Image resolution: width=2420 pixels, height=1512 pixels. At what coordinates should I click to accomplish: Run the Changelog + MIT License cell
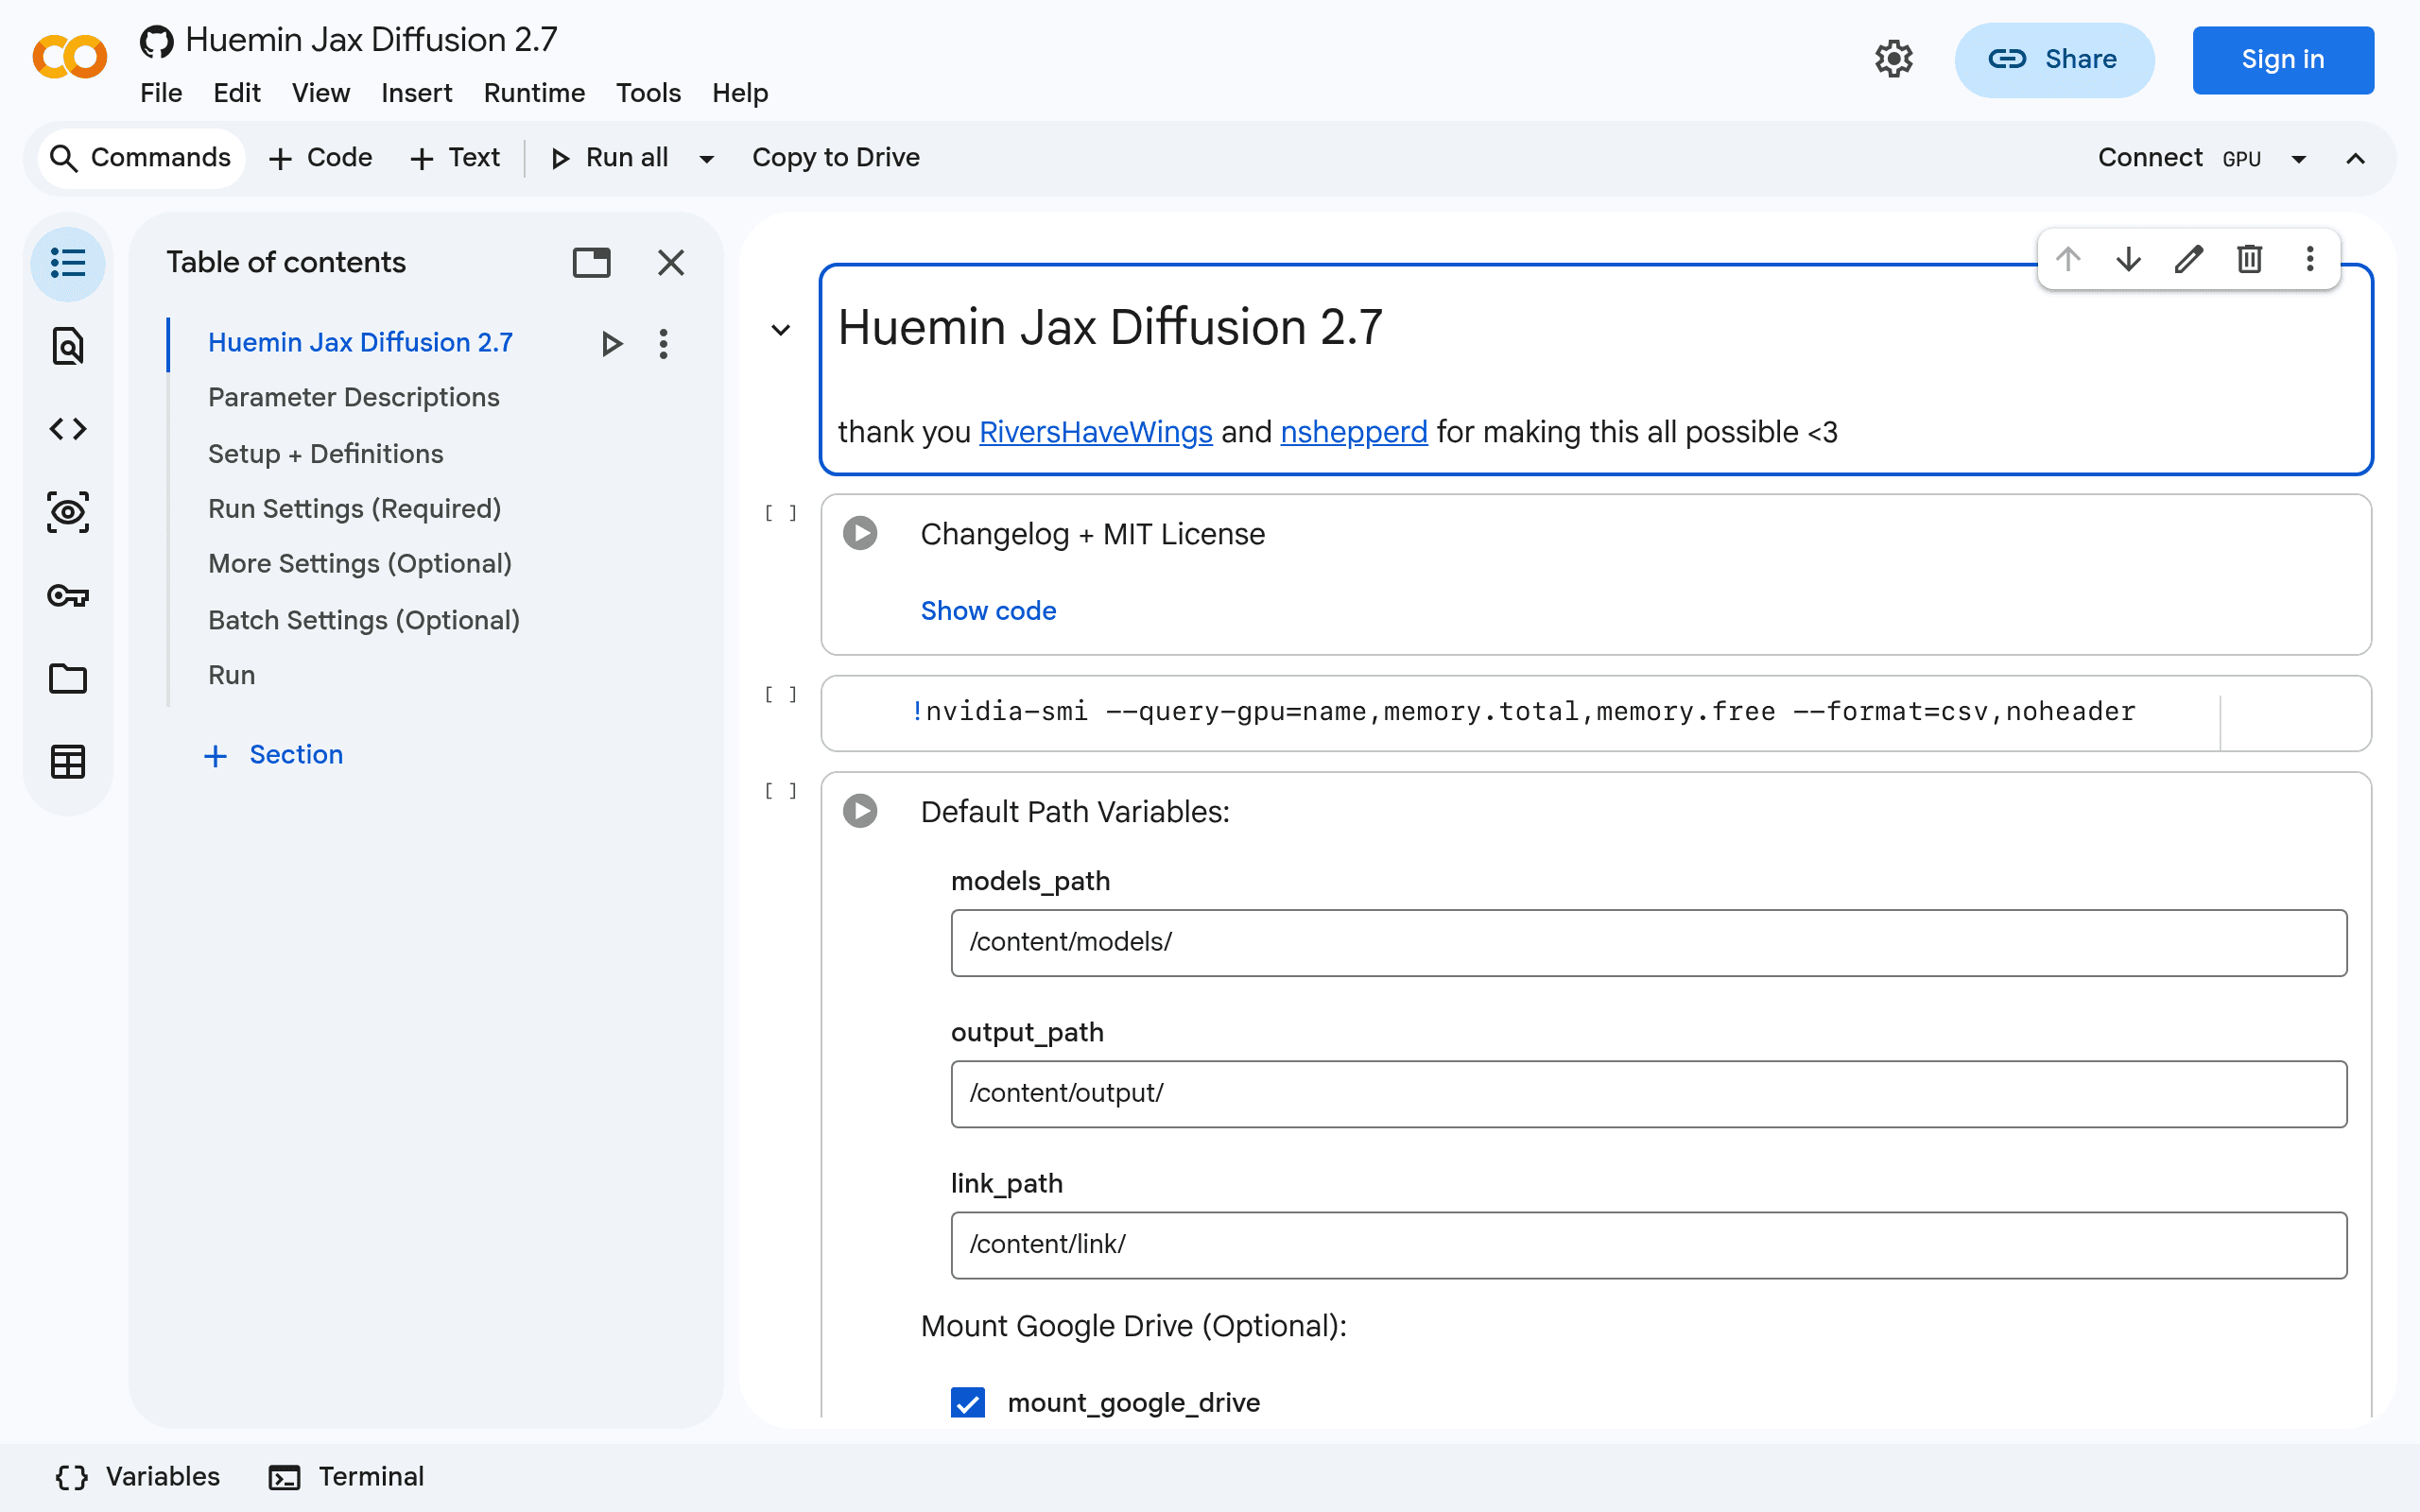(x=860, y=533)
